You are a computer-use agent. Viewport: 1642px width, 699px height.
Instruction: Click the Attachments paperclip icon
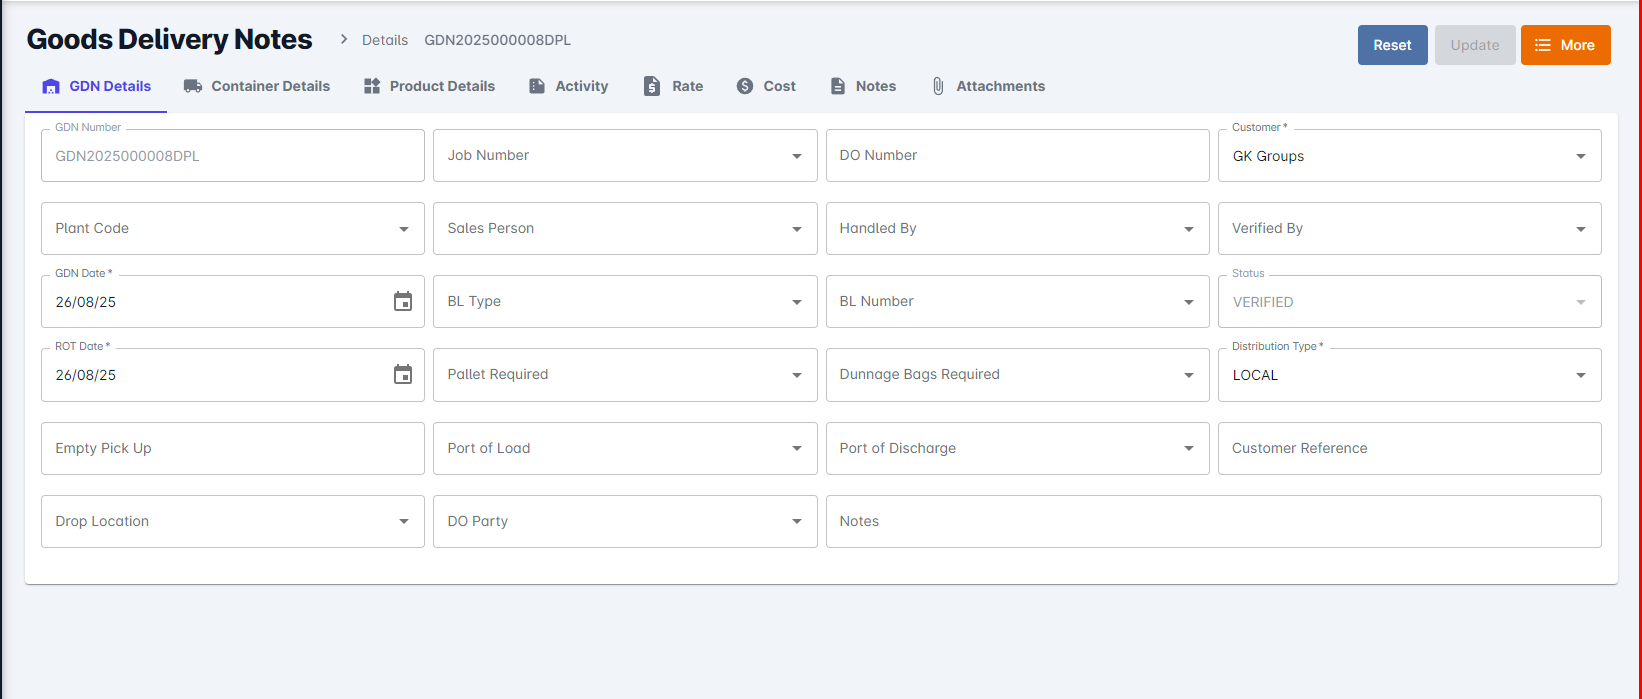click(x=938, y=86)
